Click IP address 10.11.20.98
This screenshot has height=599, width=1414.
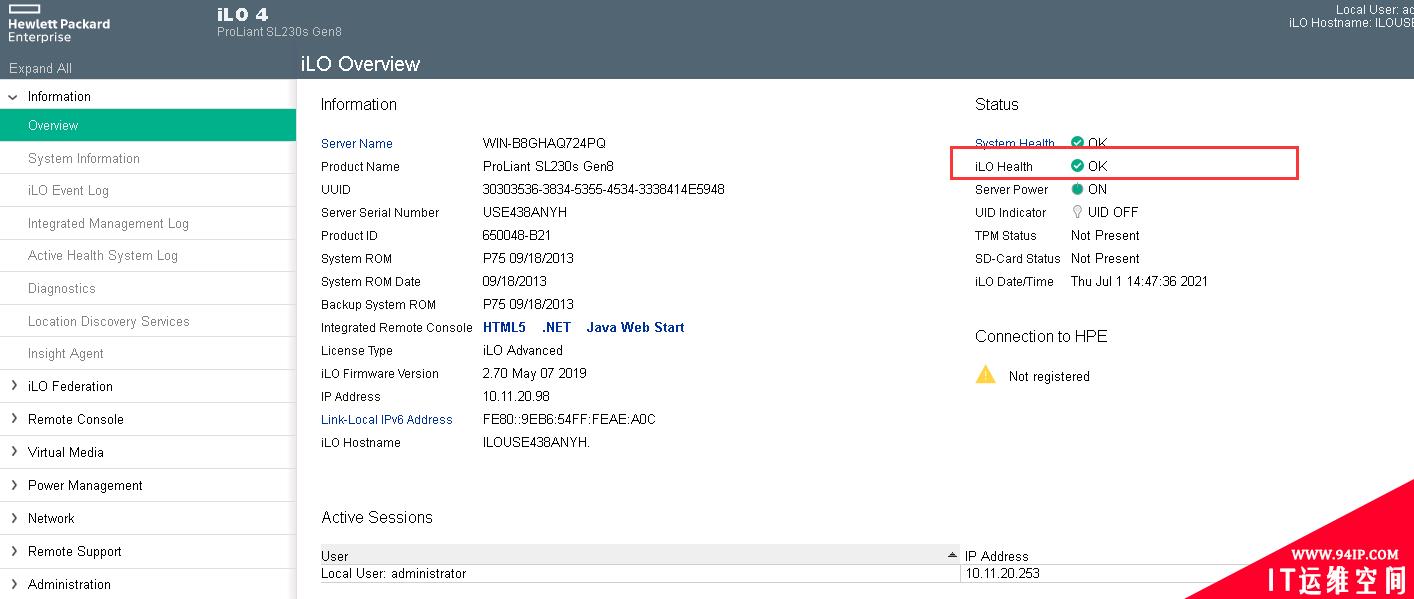tap(516, 396)
